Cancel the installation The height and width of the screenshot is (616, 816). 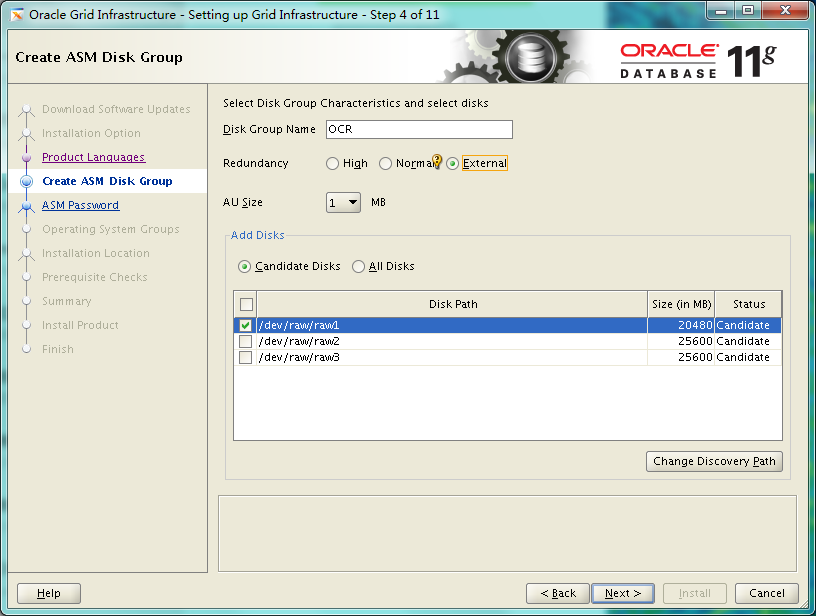coord(767,593)
